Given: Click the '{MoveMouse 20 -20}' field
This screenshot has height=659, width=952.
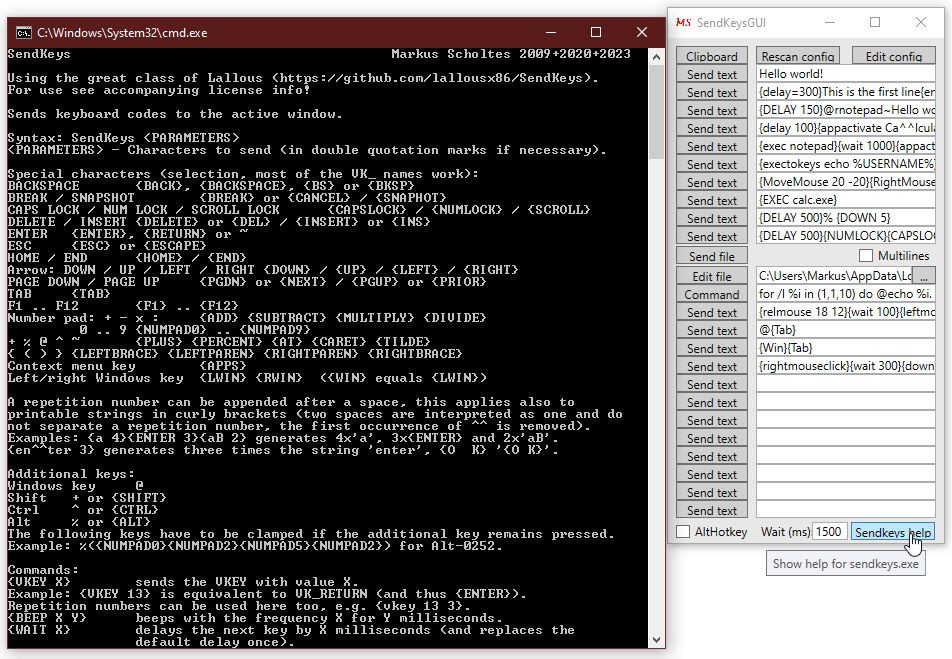Looking at the screenshot, I should 845,182.
